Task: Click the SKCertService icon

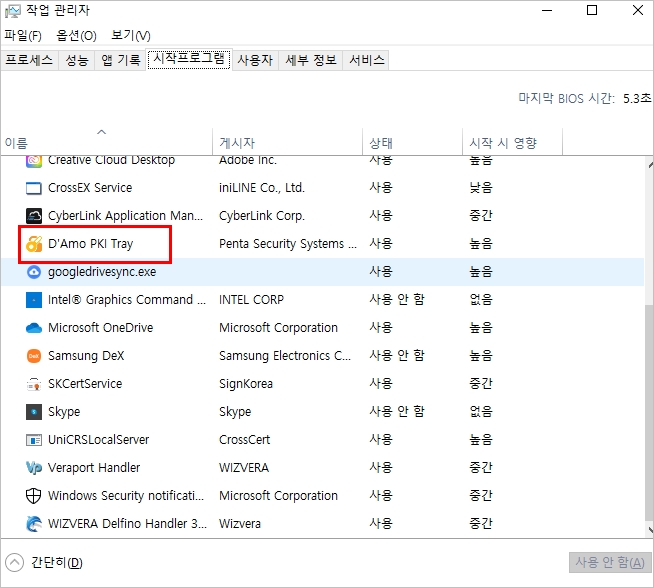Action: point(34,384)
